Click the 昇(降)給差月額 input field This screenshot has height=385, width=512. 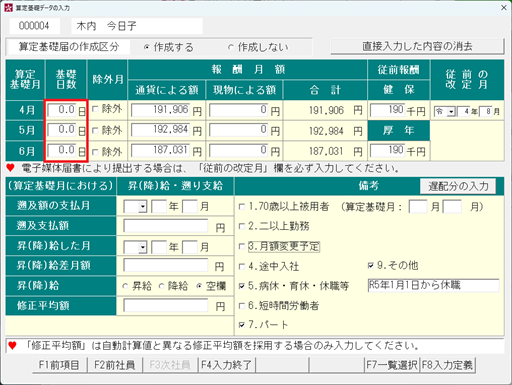(166, 266)
